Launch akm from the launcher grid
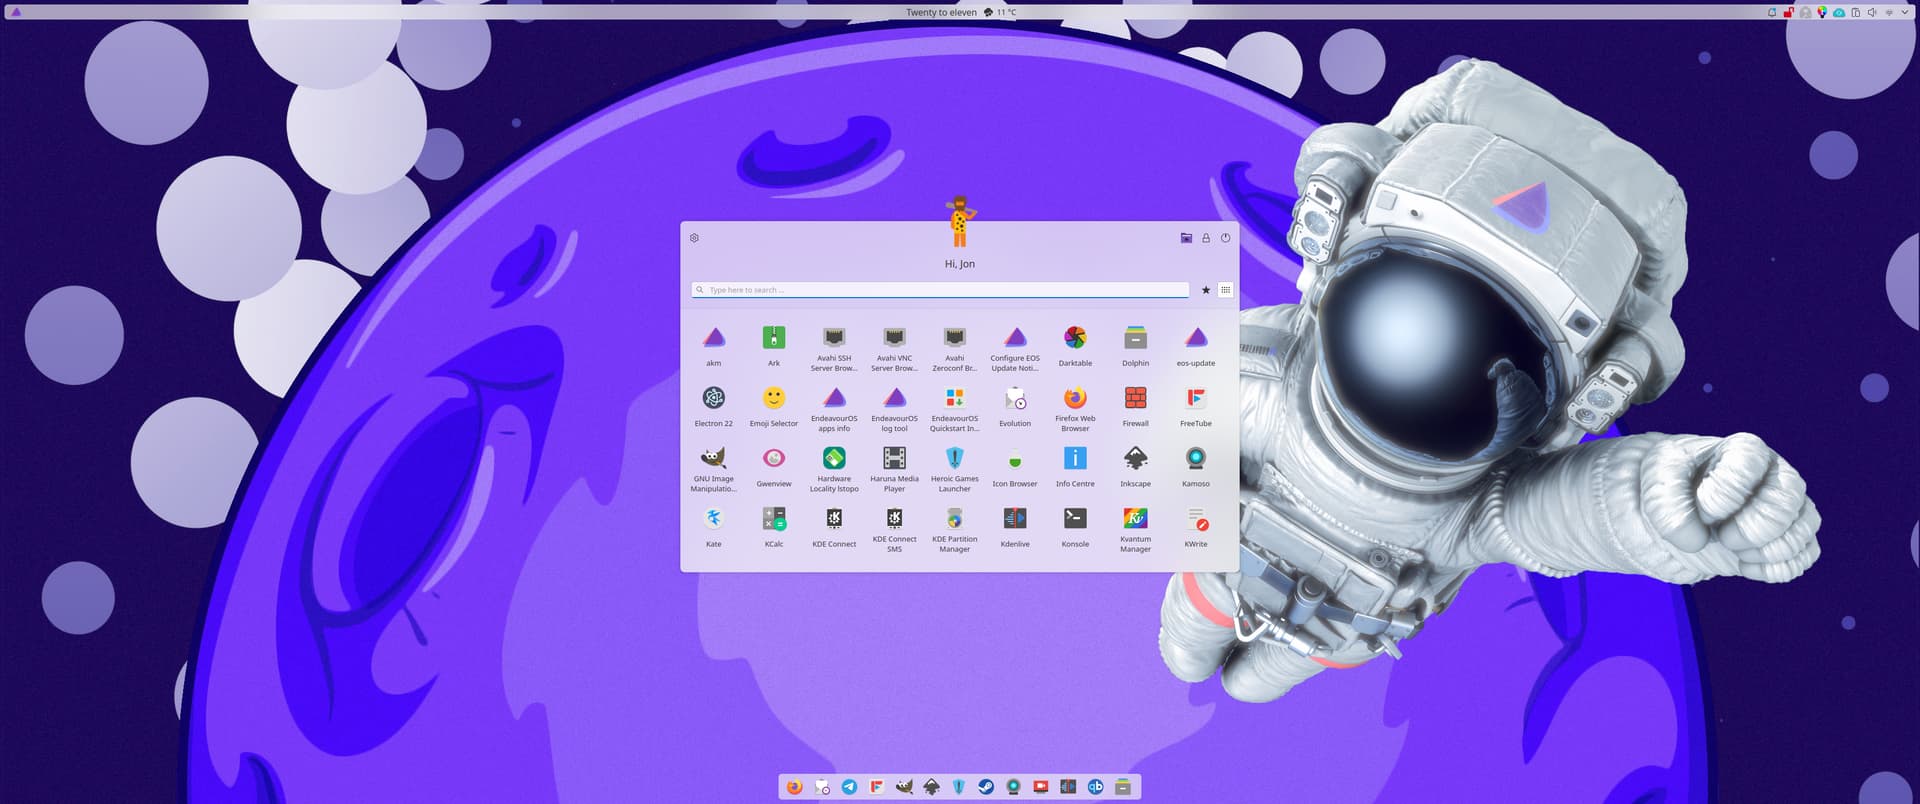Viewport: 1920px width, 804px height. (x=713, y=345)
